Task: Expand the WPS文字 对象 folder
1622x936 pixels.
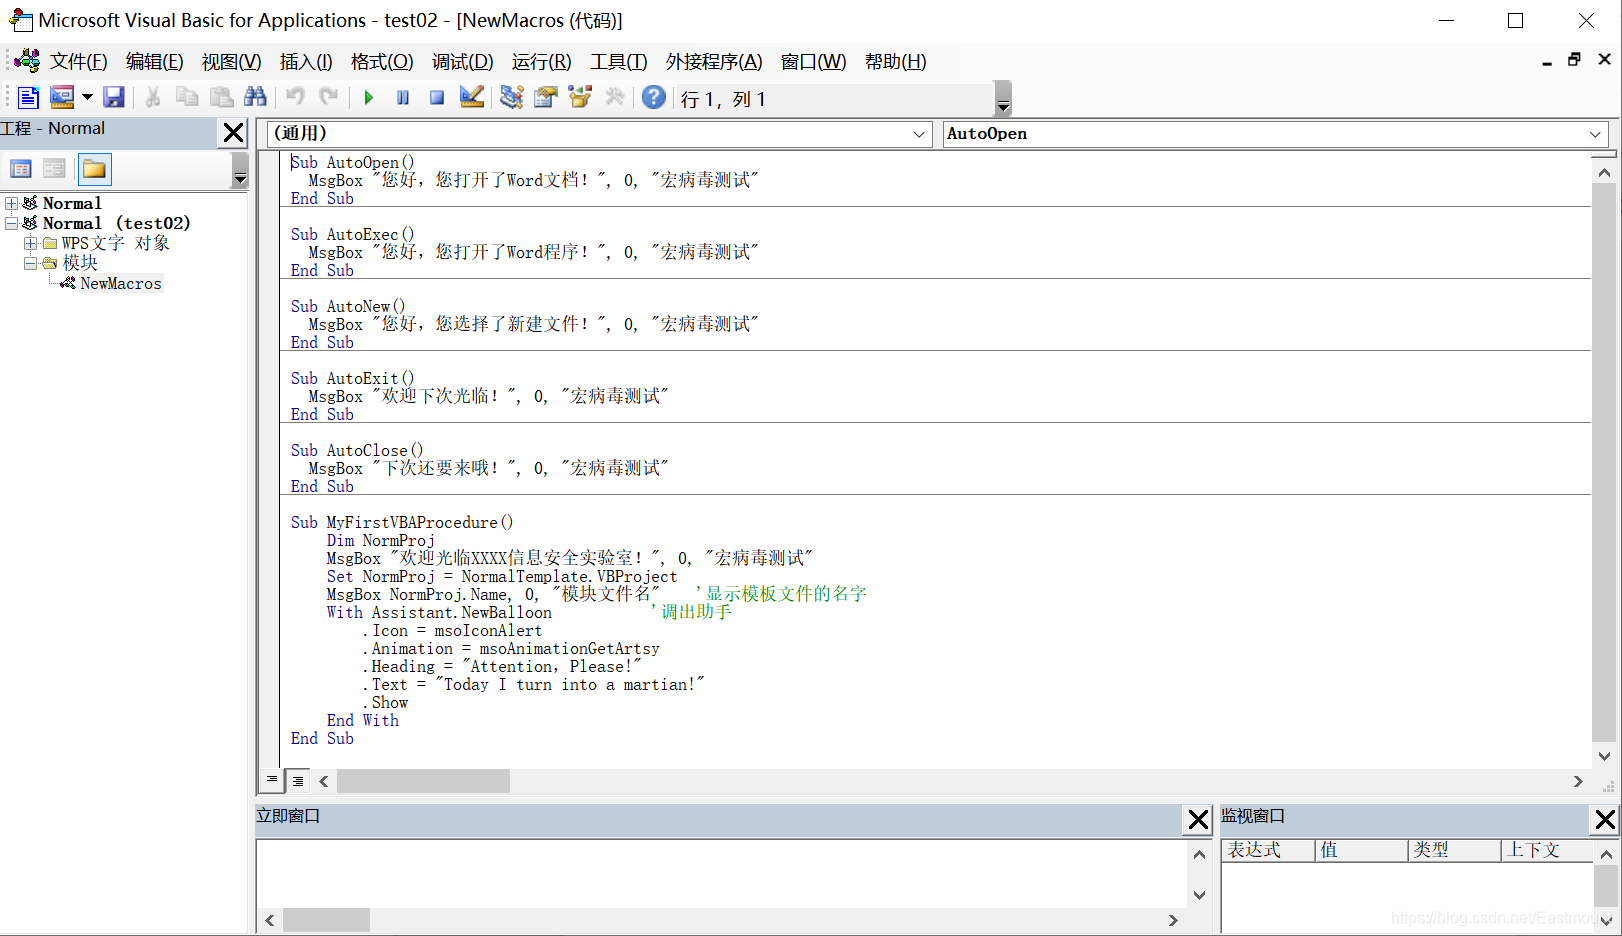Action: pyautogui.click(x=30, y=243)
